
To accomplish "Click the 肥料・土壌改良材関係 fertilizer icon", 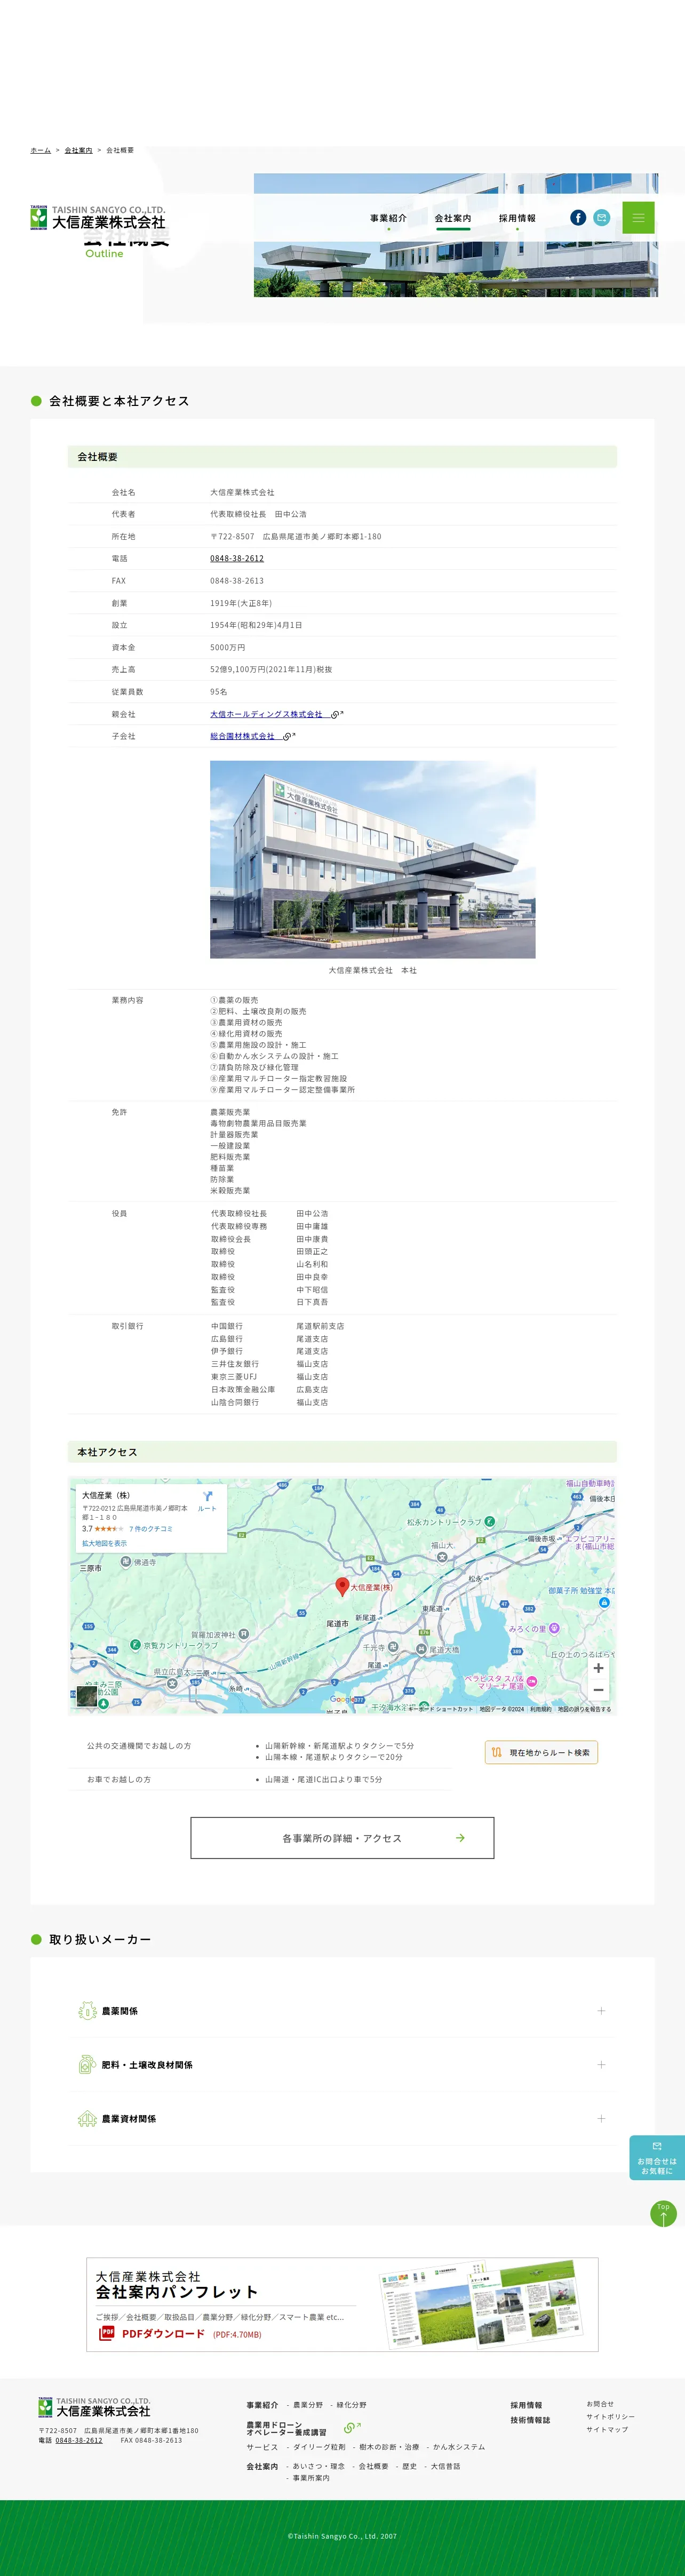I will pos(87,2065).
